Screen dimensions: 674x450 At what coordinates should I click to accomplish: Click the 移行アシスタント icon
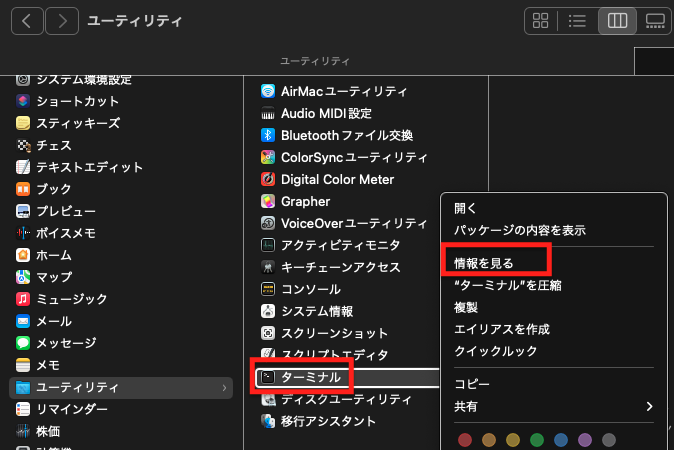tap(268, 421)
